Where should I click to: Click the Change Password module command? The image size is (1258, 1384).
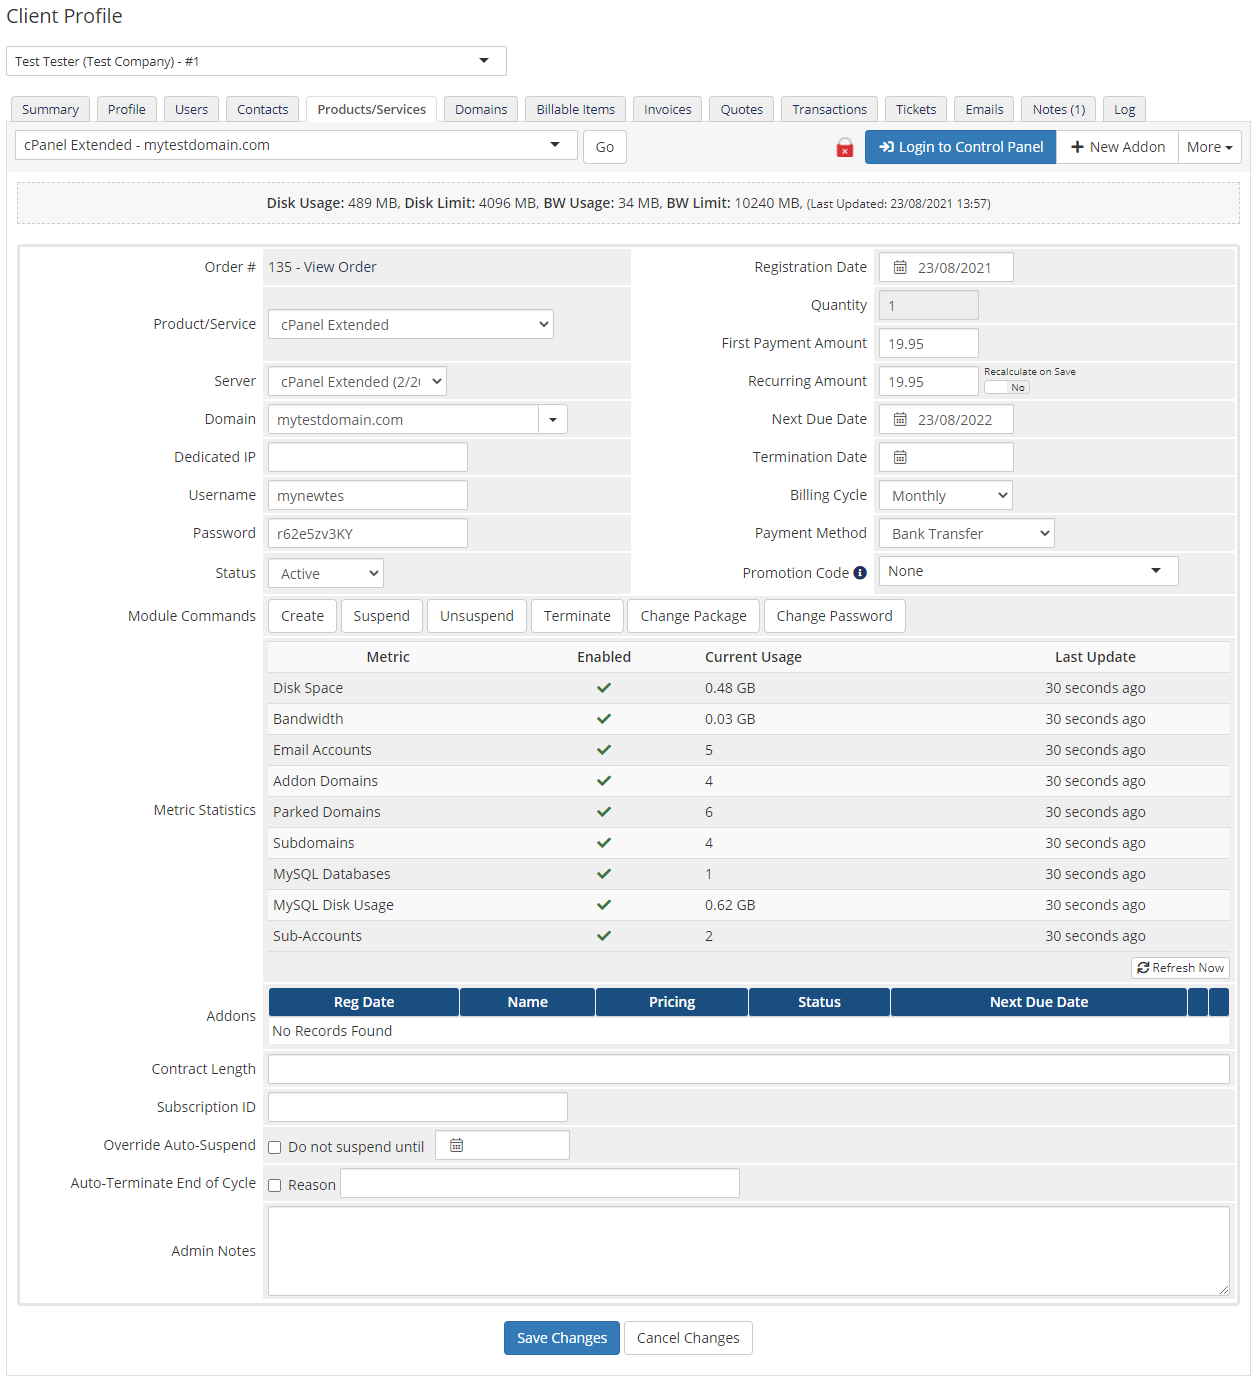pos(834,616)
